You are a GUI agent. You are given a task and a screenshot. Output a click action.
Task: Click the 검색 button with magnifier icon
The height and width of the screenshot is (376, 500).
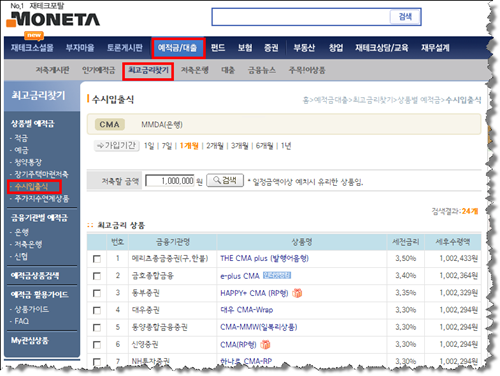click(x=225, y=180)
